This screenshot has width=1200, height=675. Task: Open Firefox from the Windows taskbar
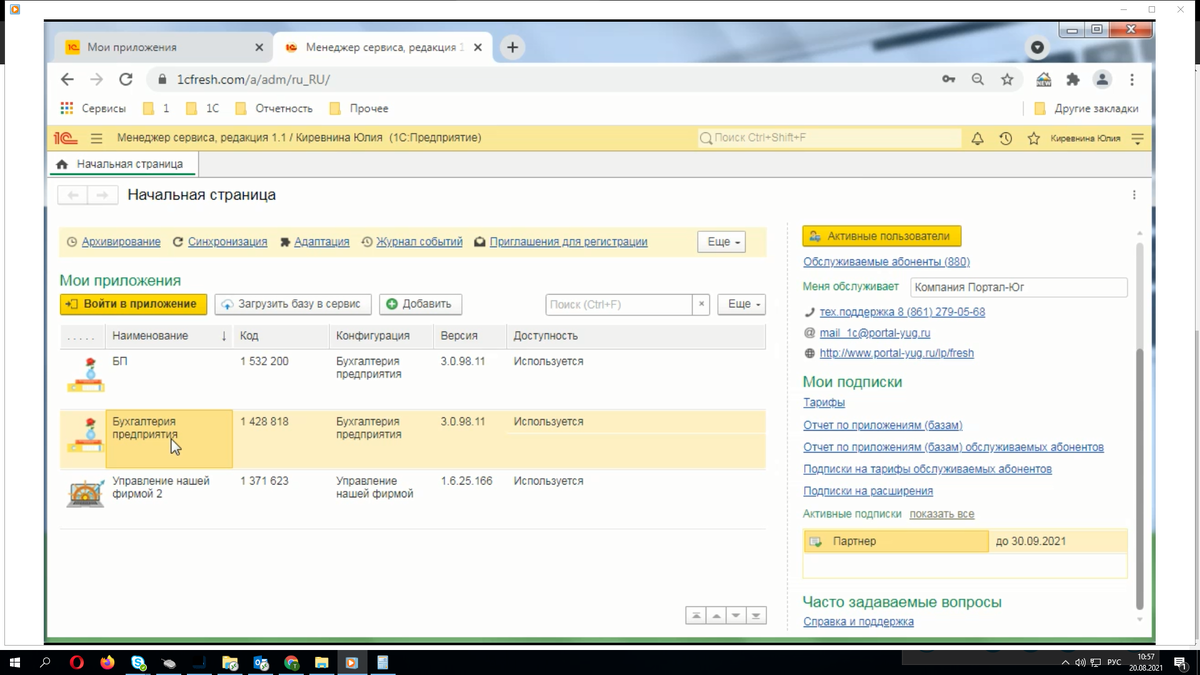pyautogui.click(x=107, y=662)
